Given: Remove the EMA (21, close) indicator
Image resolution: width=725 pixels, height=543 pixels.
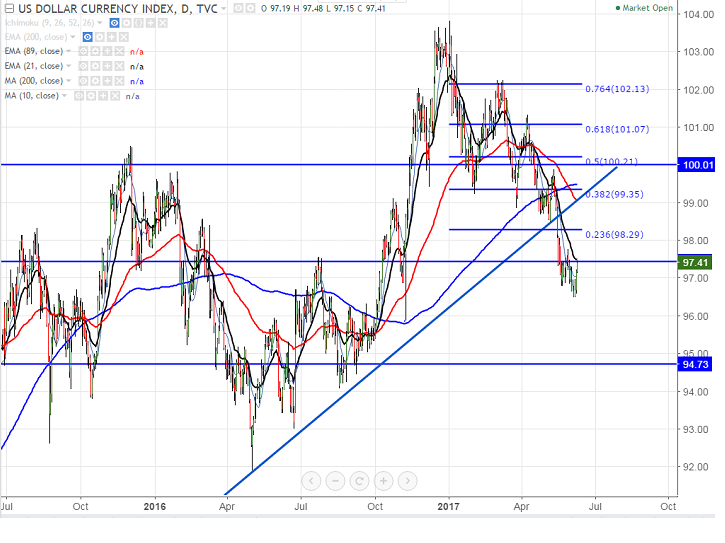Looking at the screenshot, I should point(119,66).
